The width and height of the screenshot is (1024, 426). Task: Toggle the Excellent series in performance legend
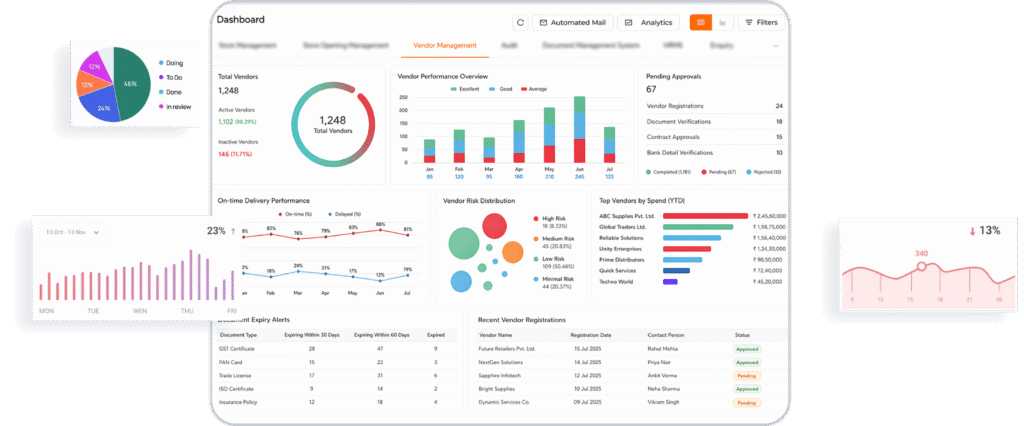coord(463,89)
